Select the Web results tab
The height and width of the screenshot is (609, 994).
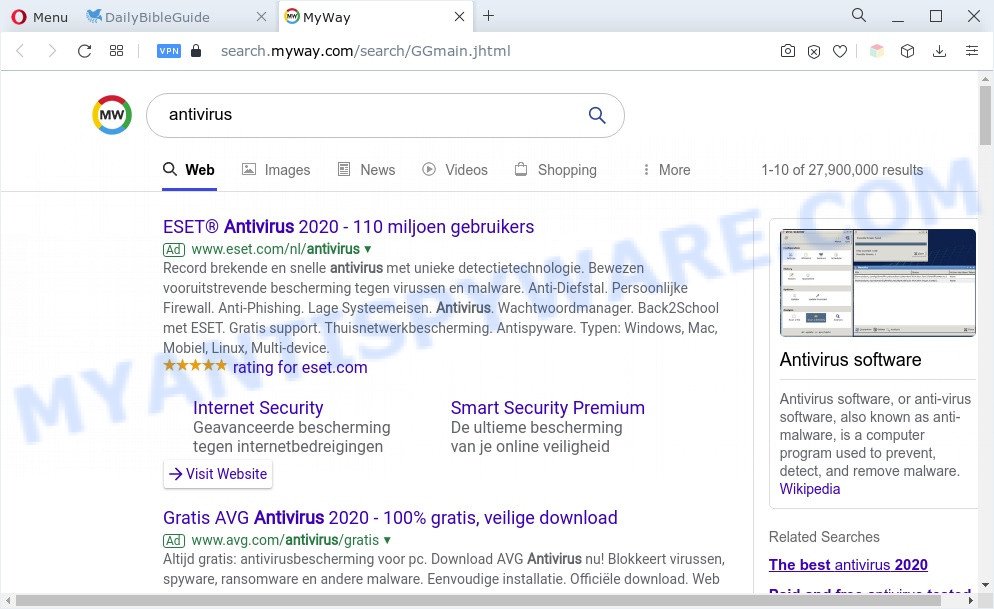(189, 170)
